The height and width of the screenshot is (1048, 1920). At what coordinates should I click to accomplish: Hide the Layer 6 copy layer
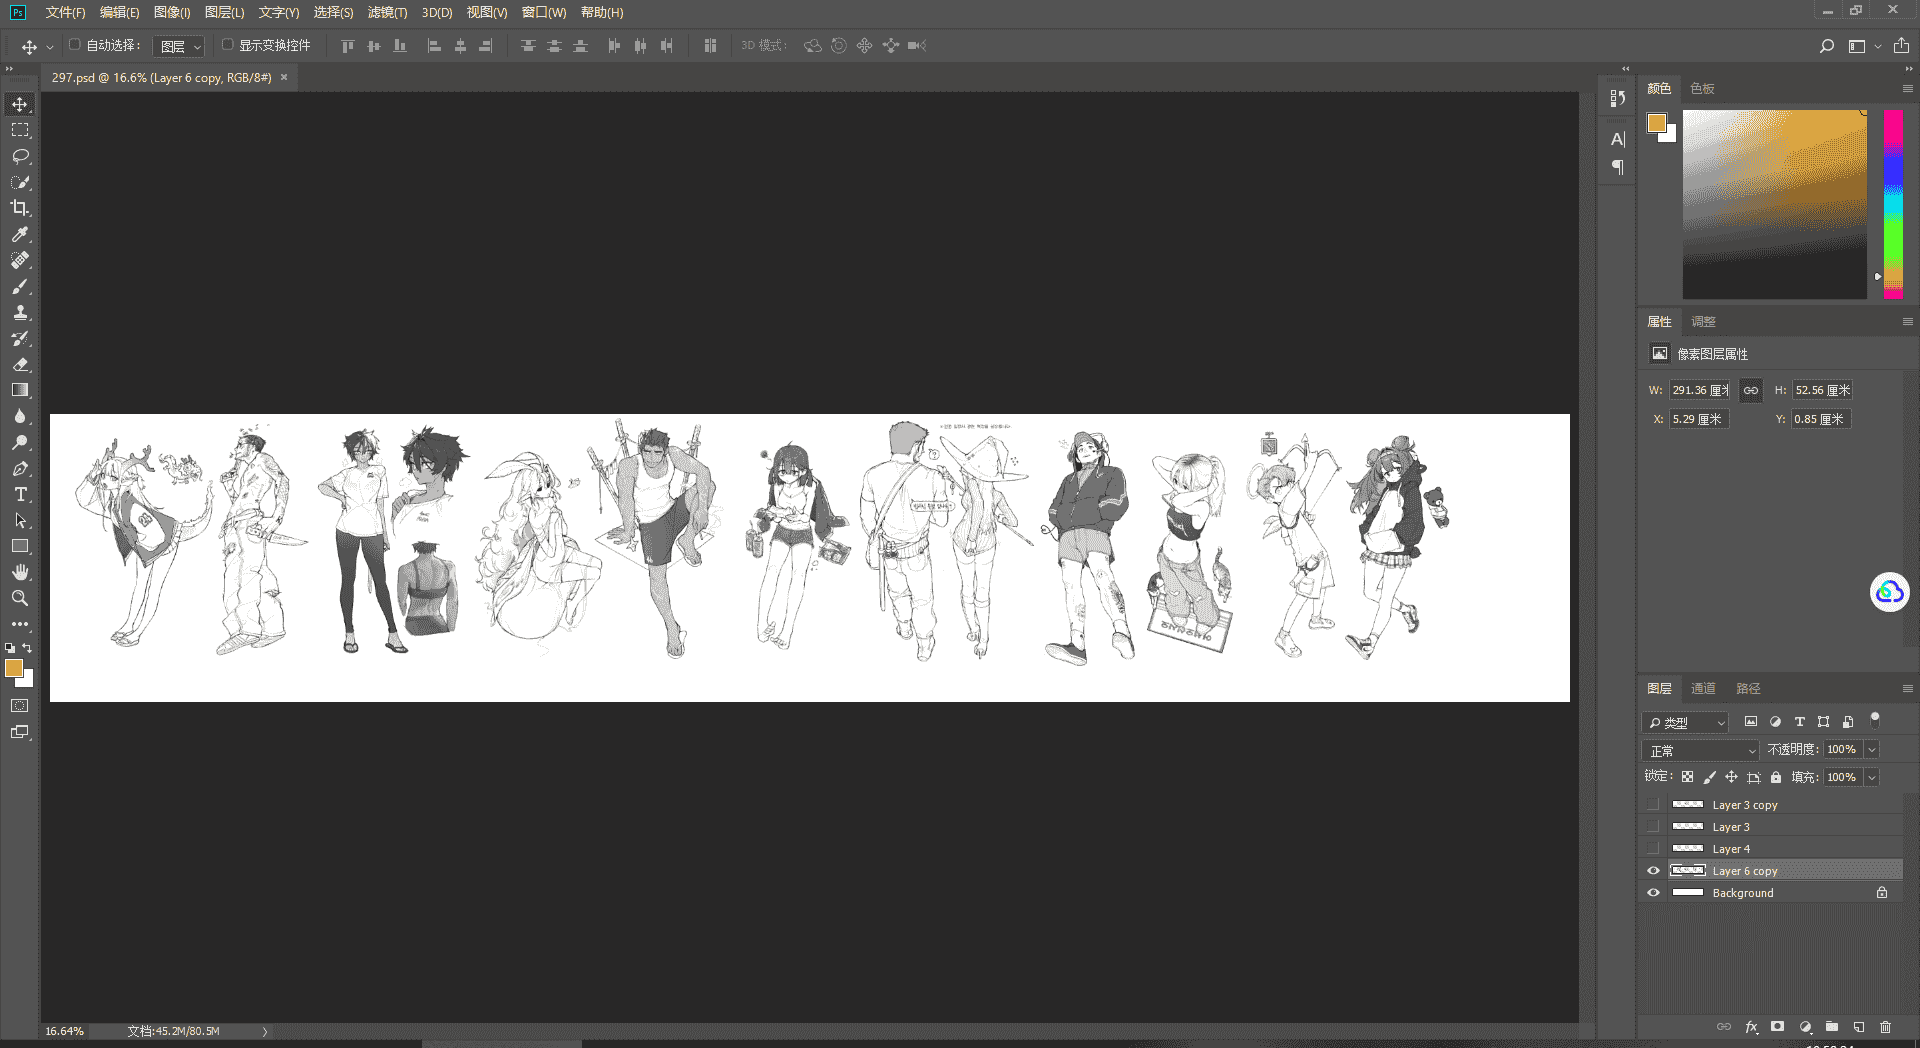(x=1653, y=871)
